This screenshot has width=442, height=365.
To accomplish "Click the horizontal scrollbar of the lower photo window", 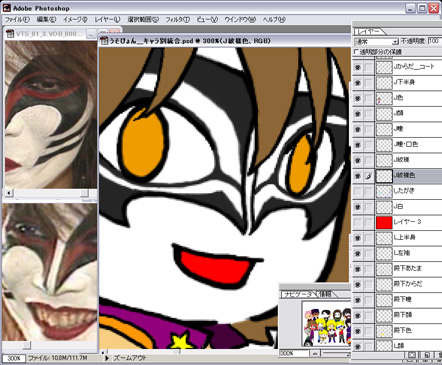I will [50, 345].
